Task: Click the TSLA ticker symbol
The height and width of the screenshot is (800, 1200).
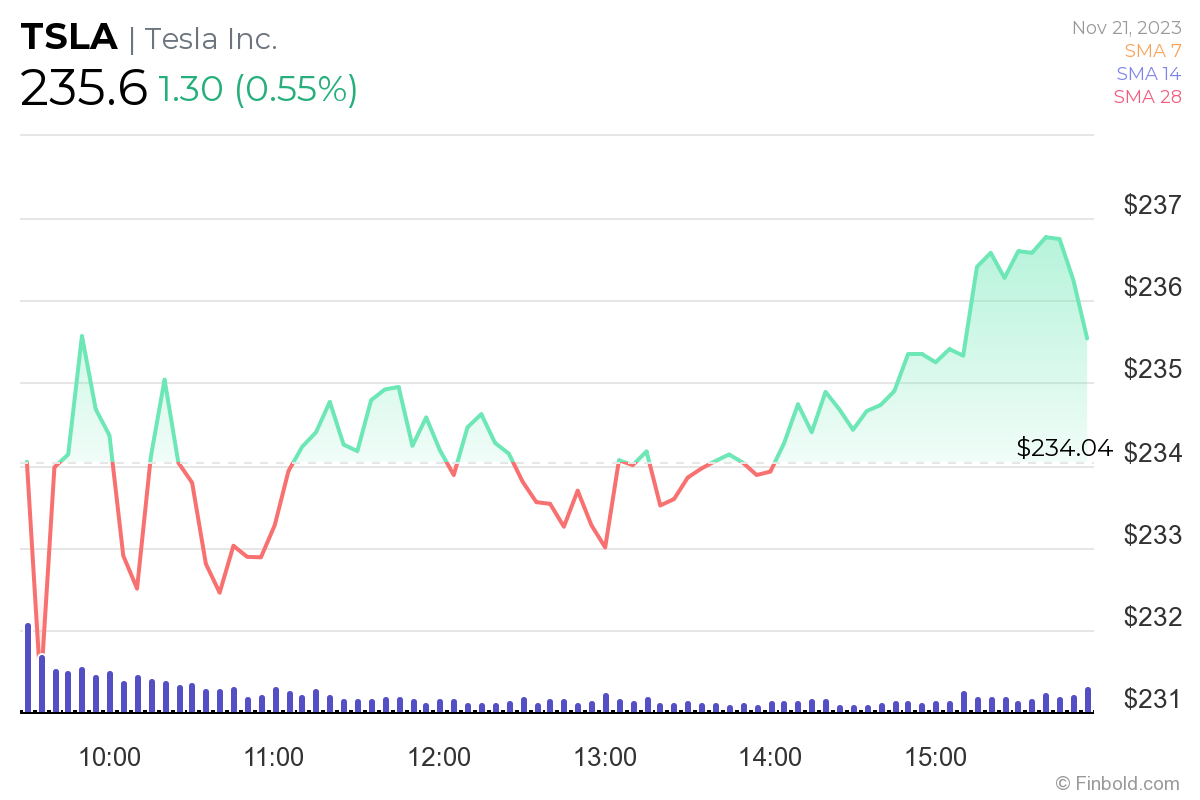Action: pos(69,38)
